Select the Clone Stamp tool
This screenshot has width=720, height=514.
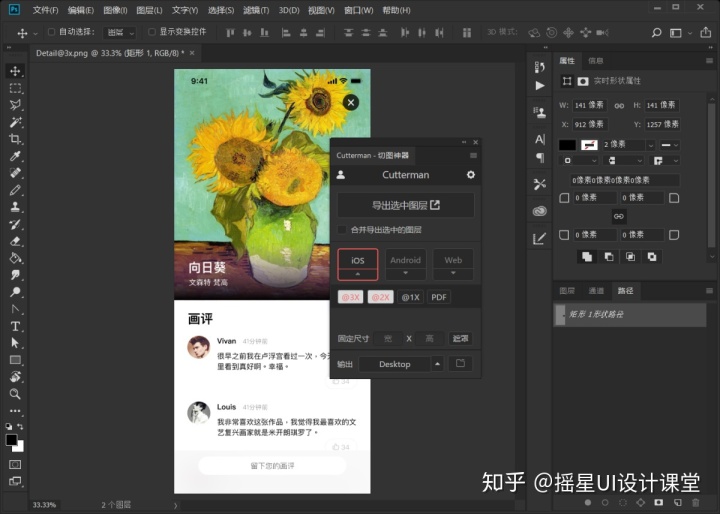pyautogui.click(x=15, y=207)
